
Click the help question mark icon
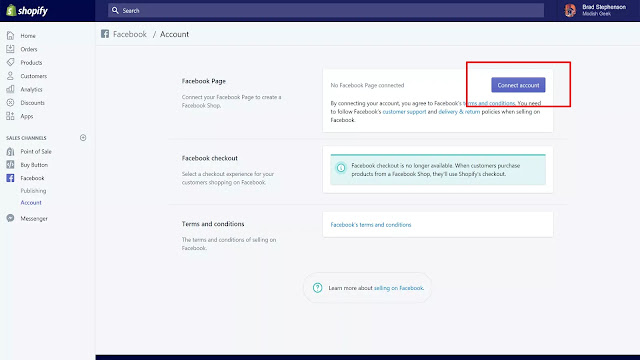coord(317,288)
